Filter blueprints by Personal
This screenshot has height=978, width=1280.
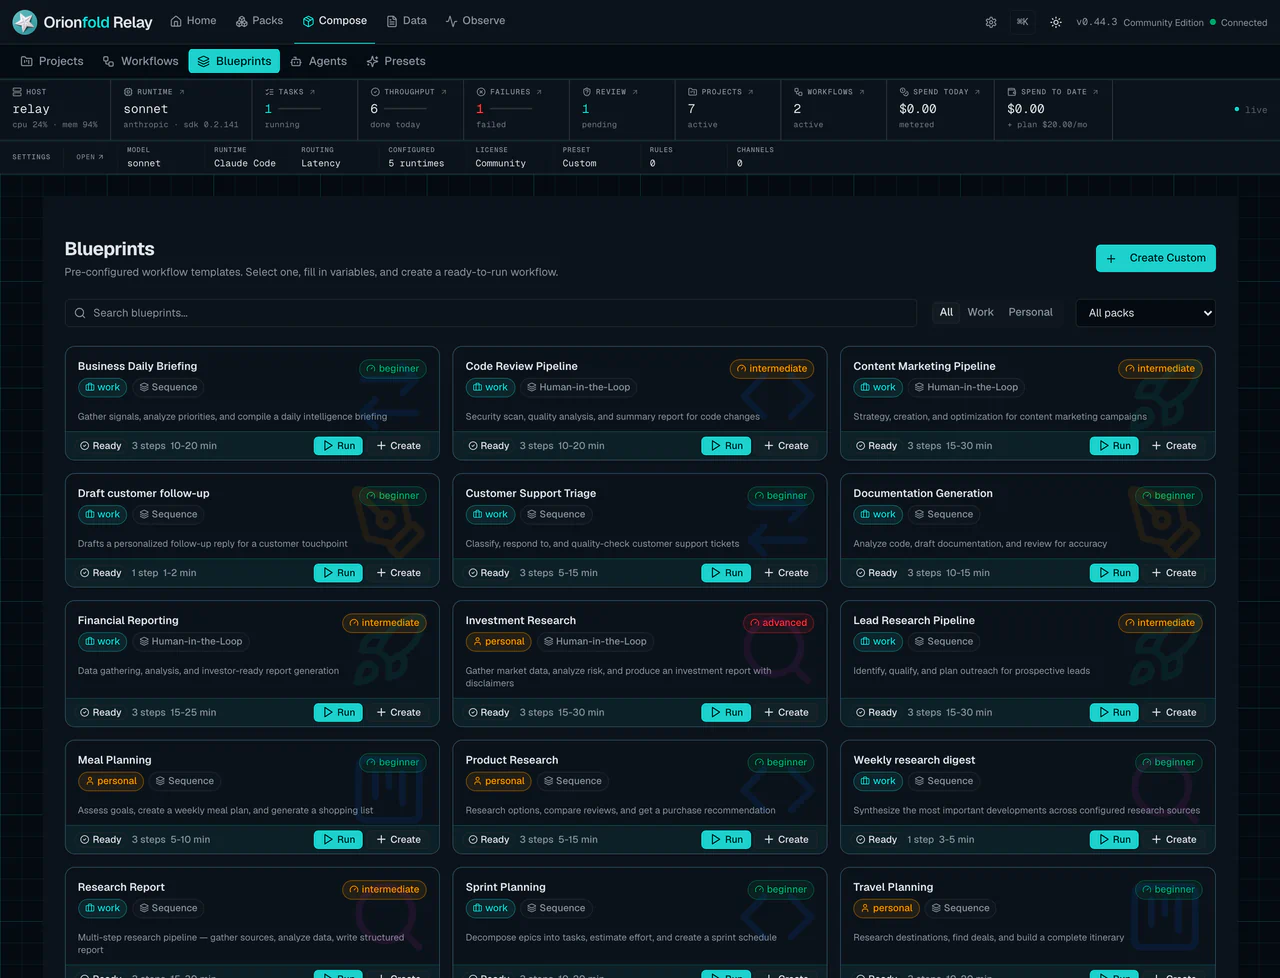tap(1030, 313)
